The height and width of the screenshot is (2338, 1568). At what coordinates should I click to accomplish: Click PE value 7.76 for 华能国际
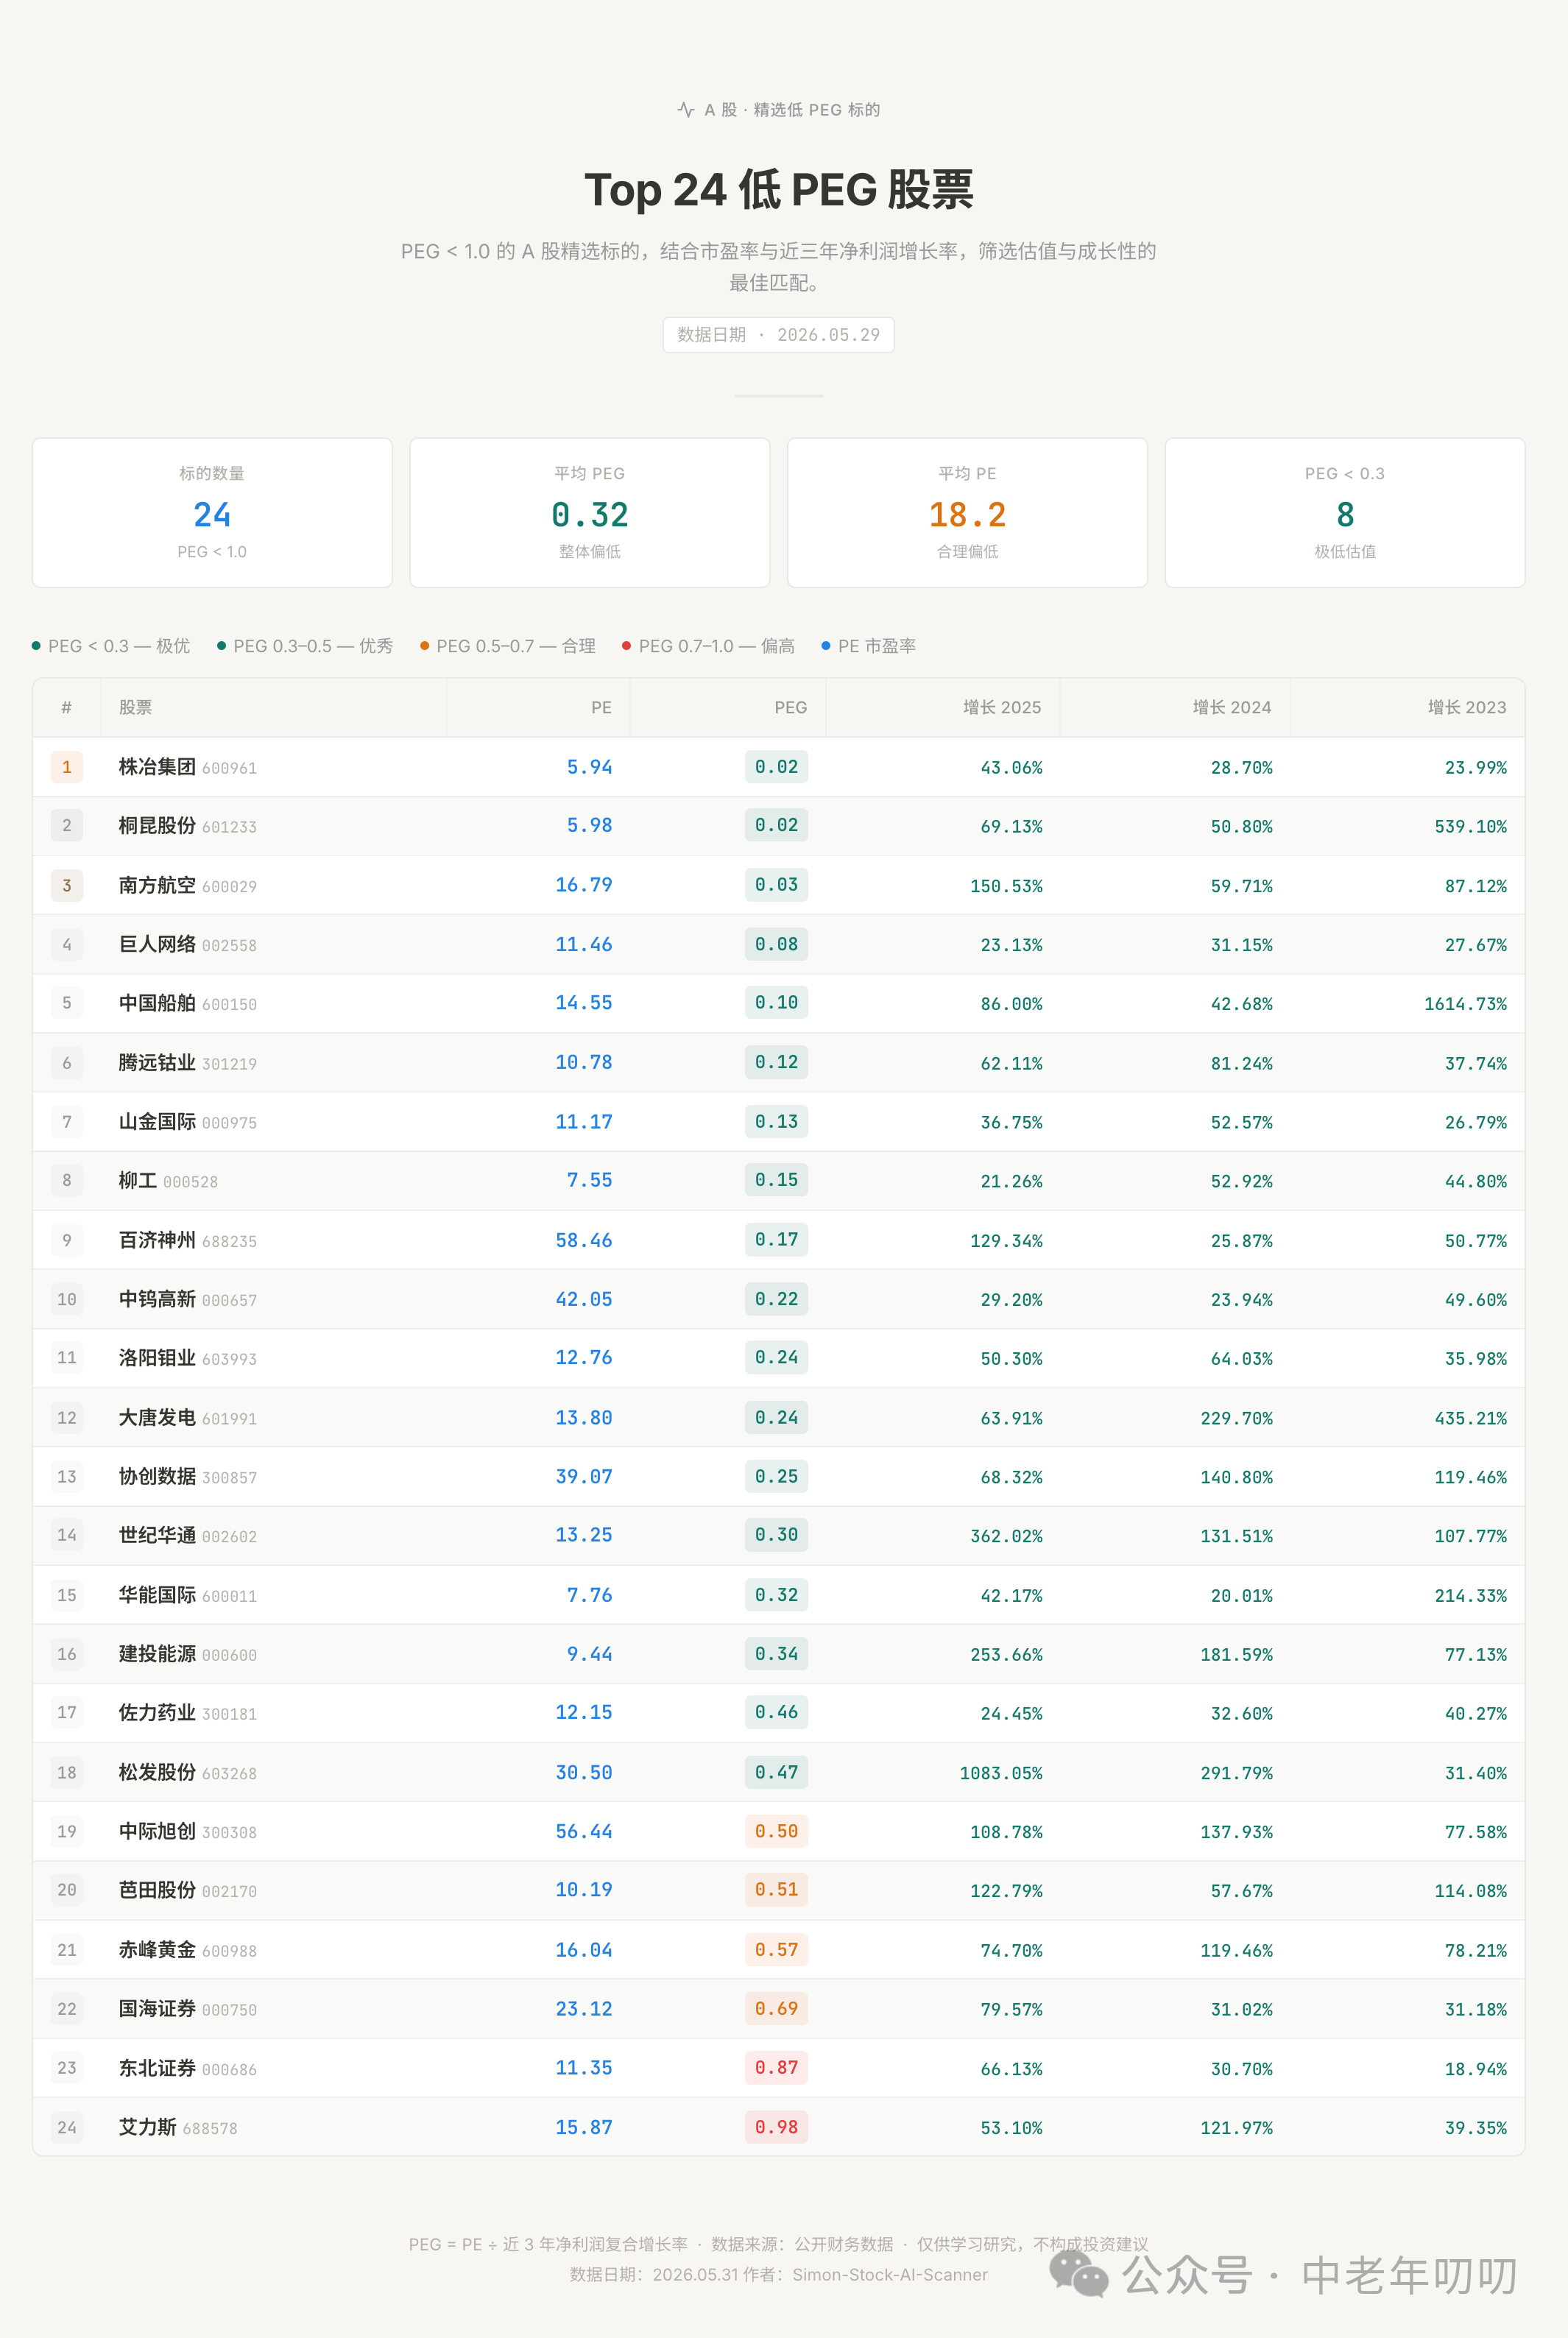[589, 1595]
